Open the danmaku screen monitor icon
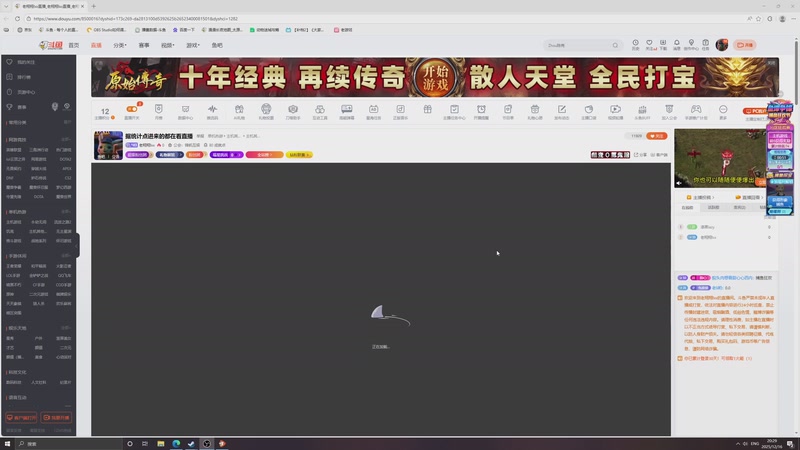Viewport: 800px width, 450px height. point(346,109)
